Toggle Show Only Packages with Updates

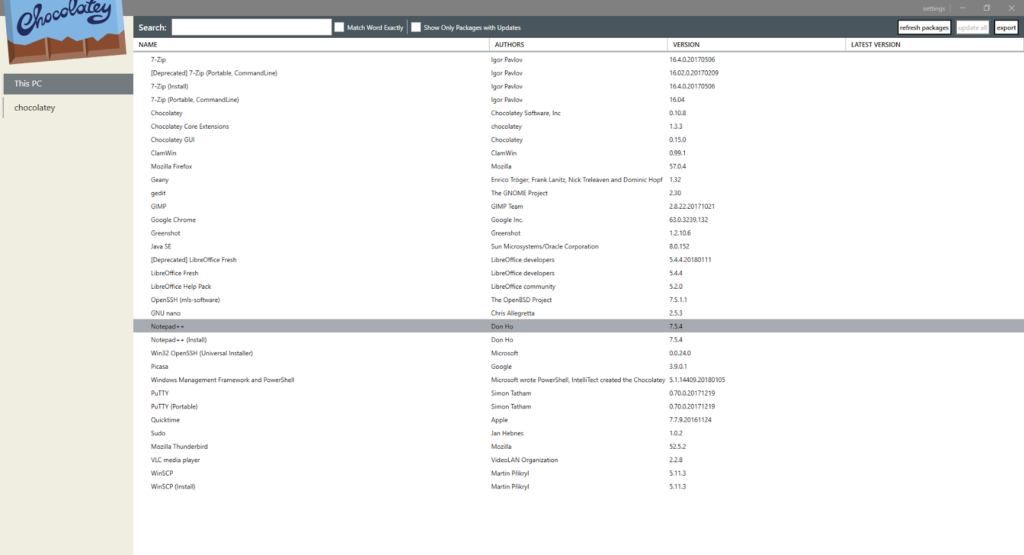415,27
